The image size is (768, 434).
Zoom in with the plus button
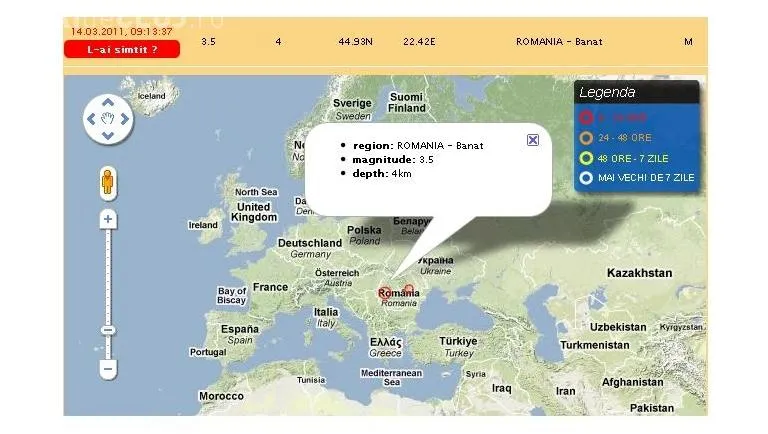(x=108, y=219)
